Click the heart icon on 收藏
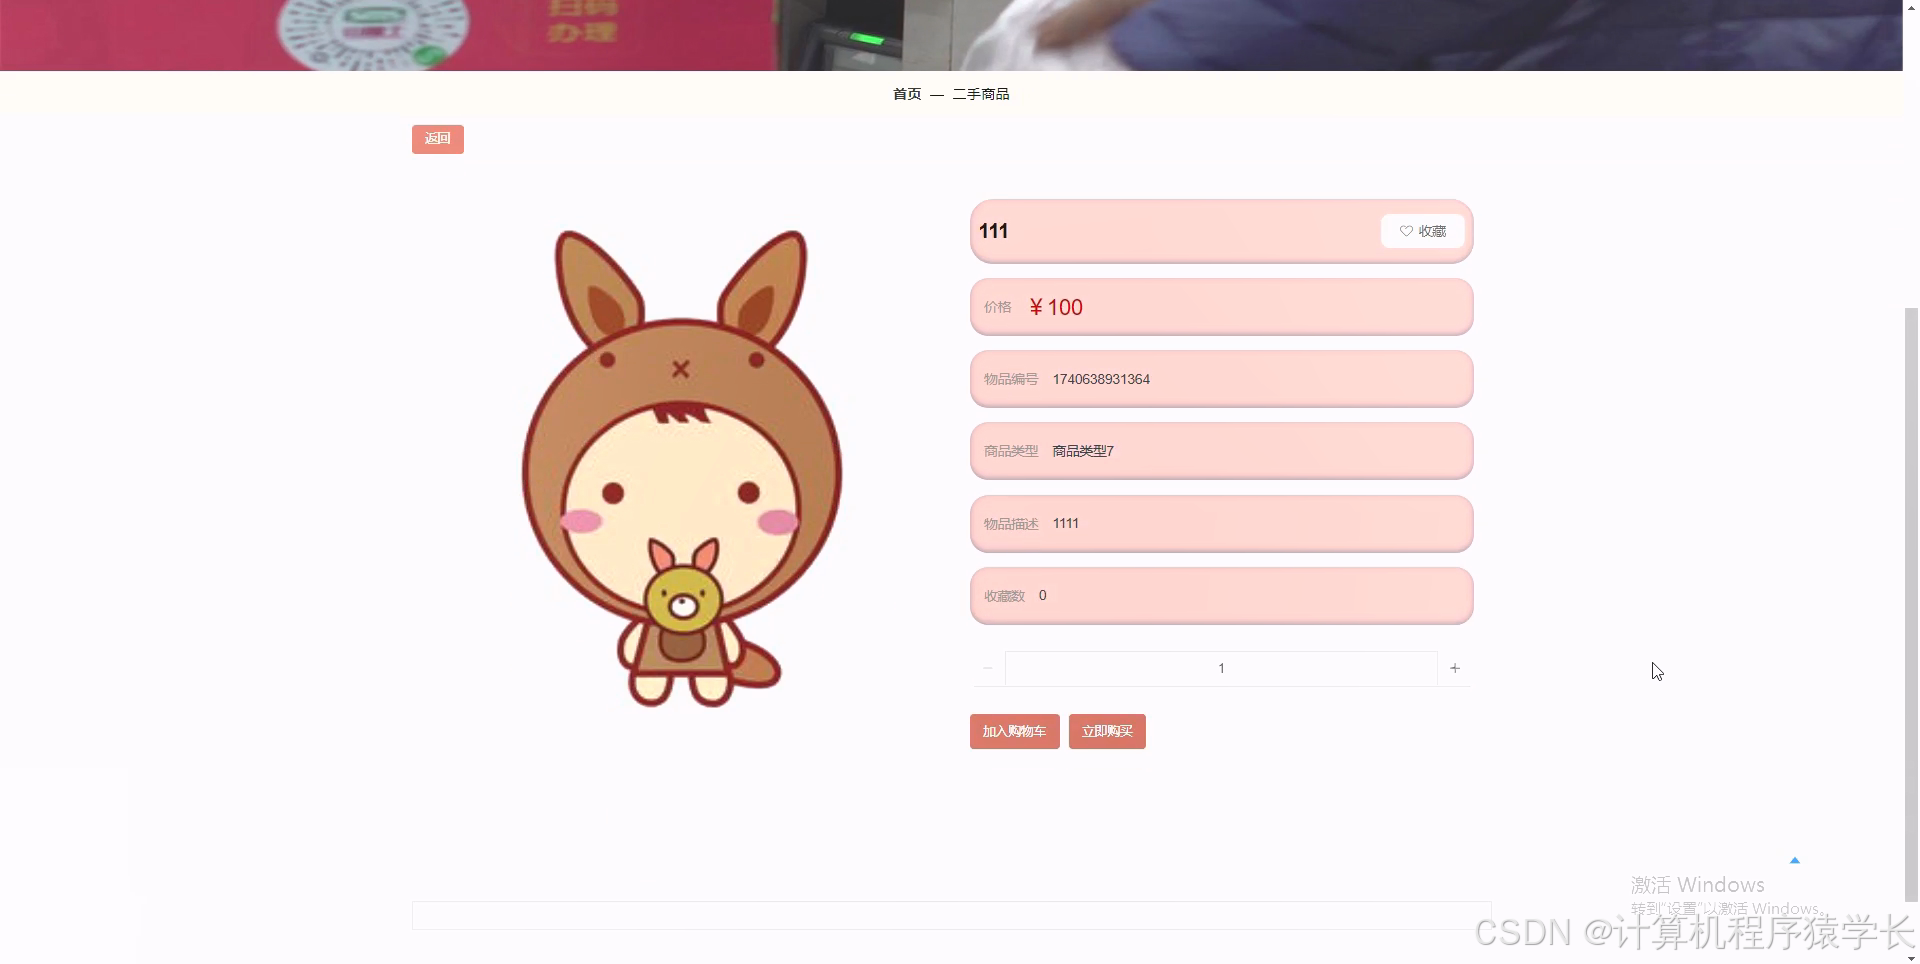 (1406, 231)
